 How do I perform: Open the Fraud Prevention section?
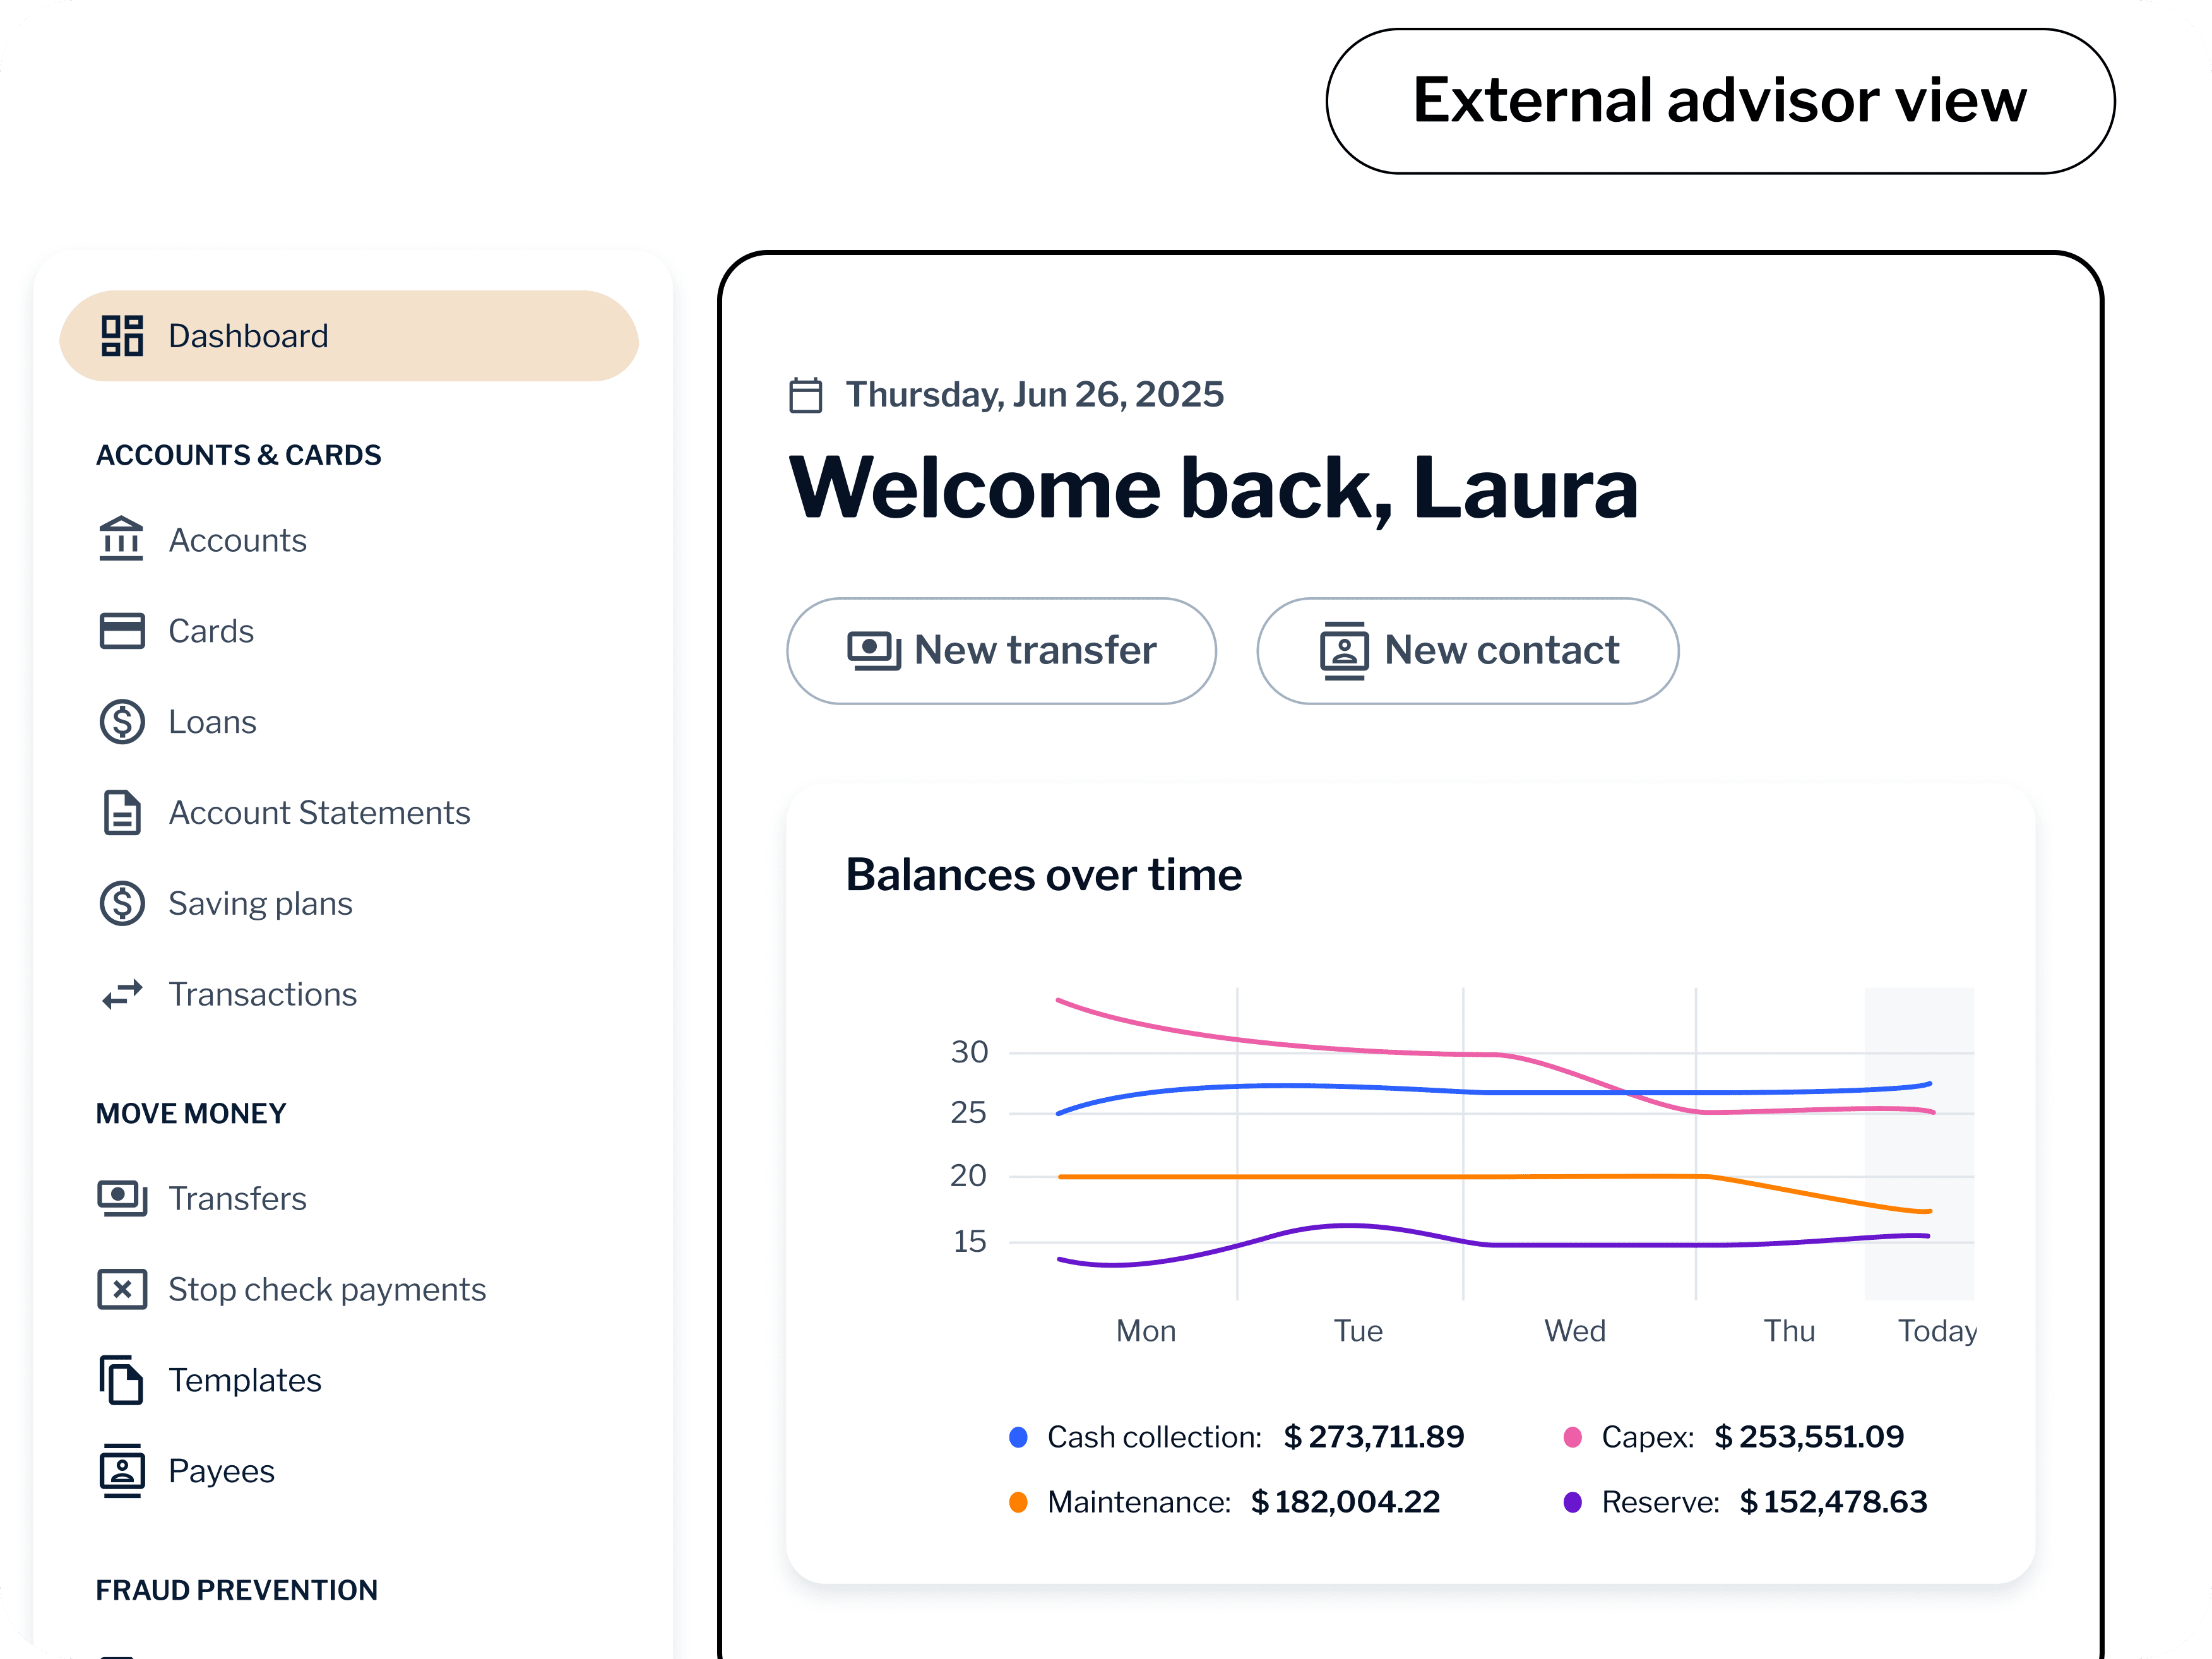pyautogui.click(x=236, y=1590)
